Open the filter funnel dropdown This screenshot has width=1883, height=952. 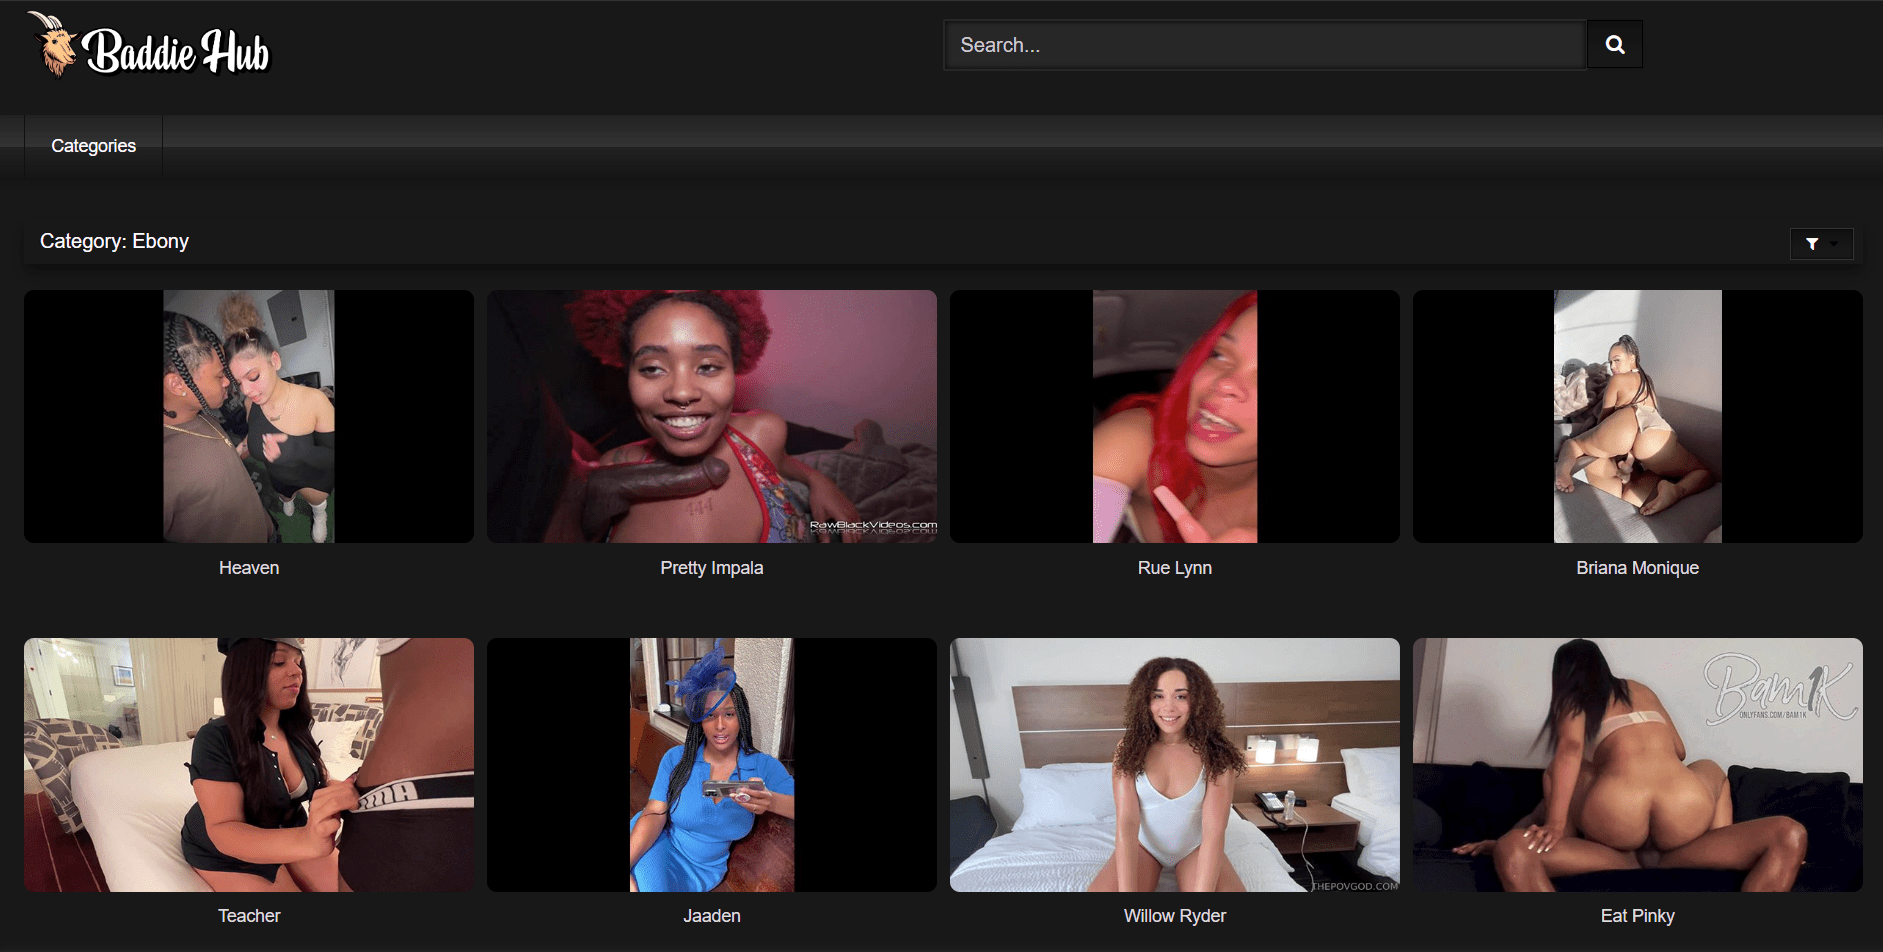click(x=1820, y=243)
